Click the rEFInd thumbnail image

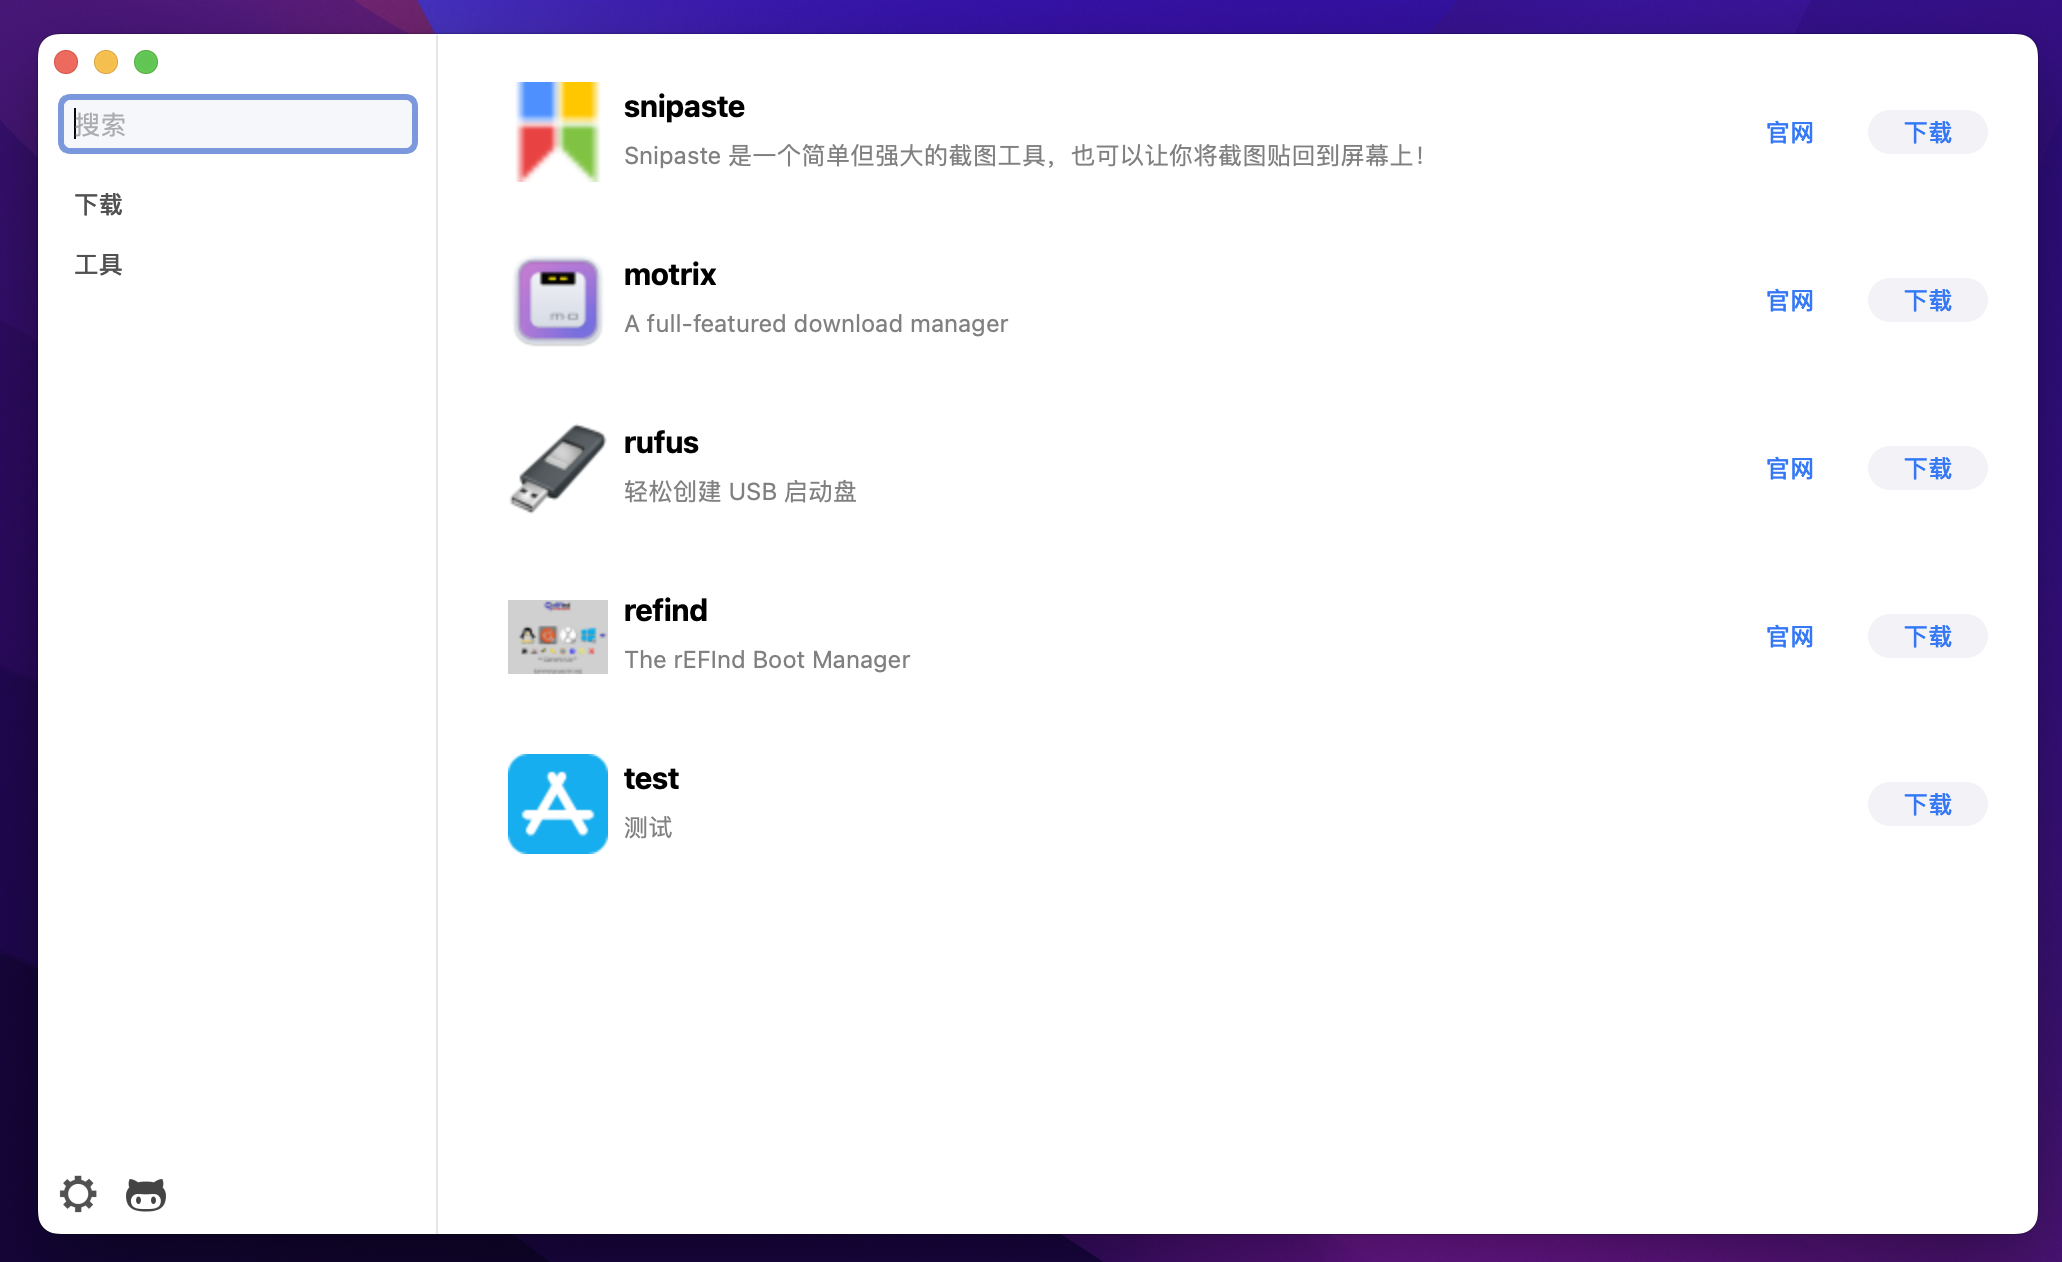tap(557, 636)
